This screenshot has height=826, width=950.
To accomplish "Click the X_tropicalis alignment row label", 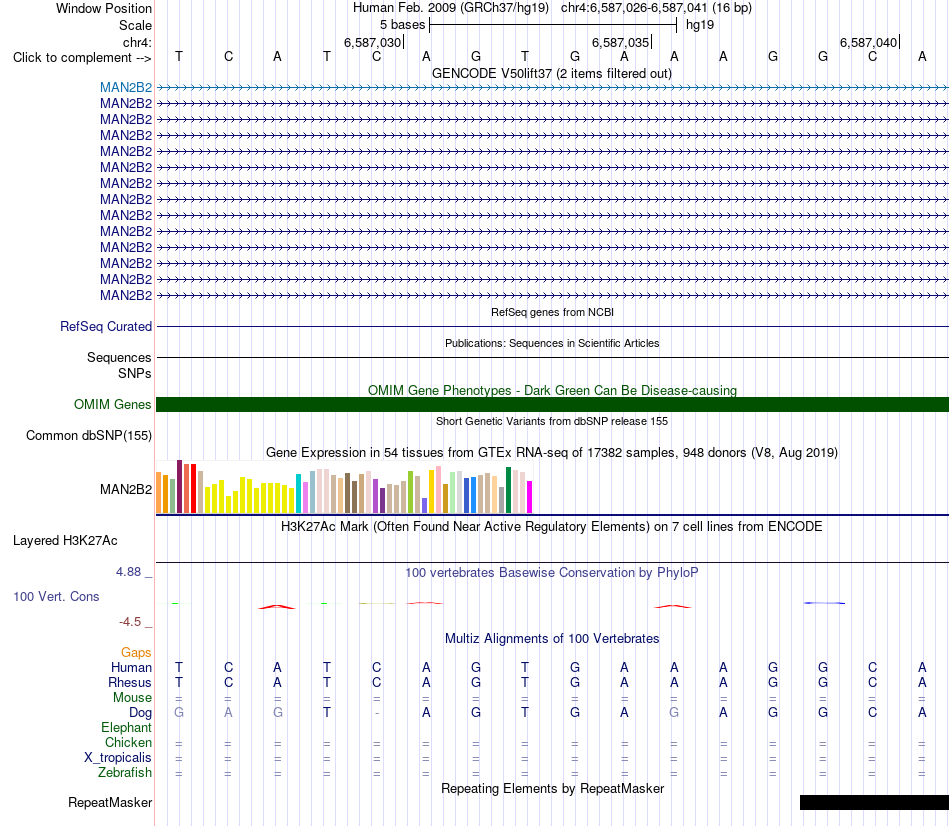I will pos(118,758).
